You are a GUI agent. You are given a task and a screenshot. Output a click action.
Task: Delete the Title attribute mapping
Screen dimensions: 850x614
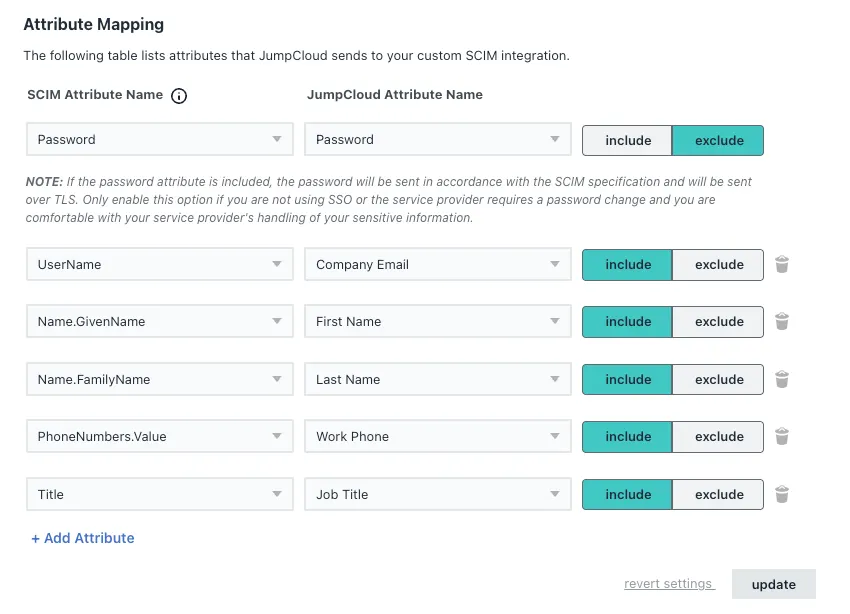click(782, 494)
